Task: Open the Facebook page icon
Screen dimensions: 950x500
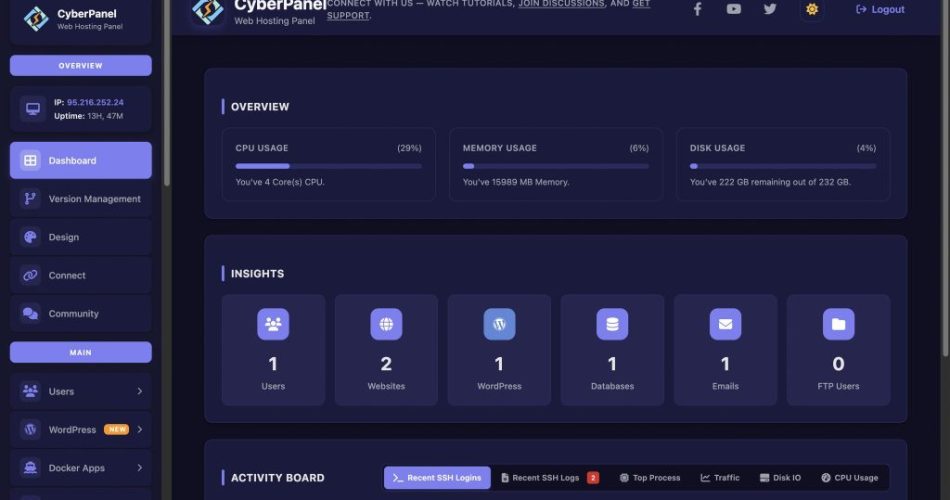Action: 697,9
